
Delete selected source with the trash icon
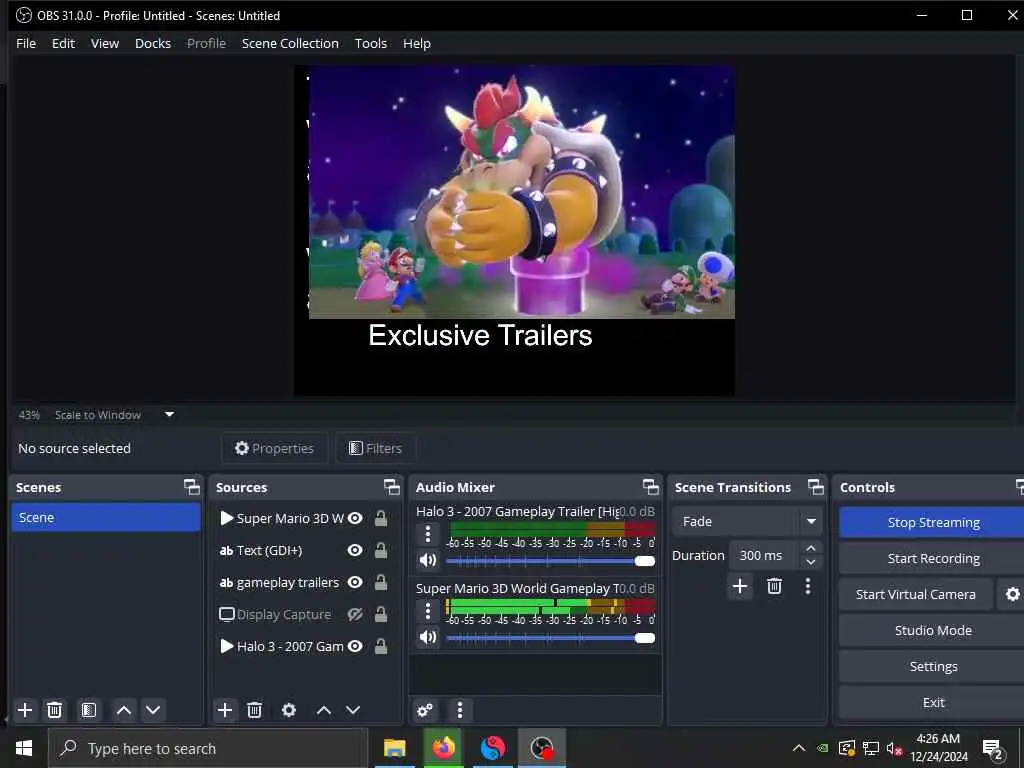pos(255,710)
